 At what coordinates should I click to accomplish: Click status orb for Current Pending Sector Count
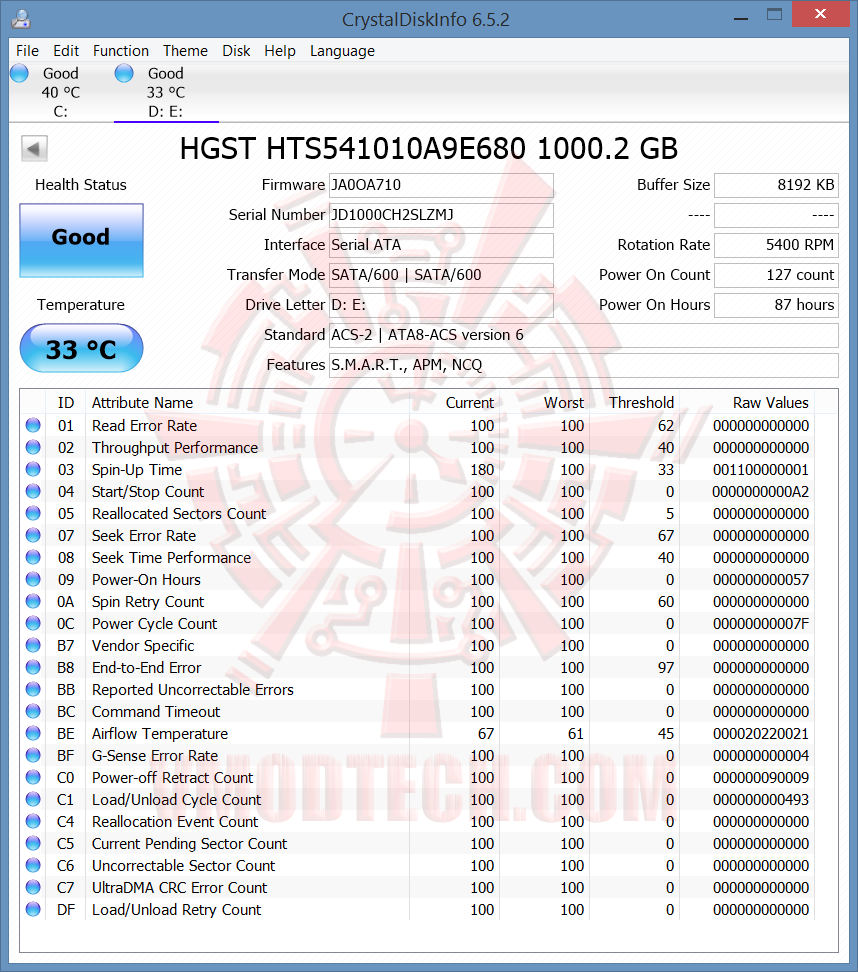[x=33, y=843]
